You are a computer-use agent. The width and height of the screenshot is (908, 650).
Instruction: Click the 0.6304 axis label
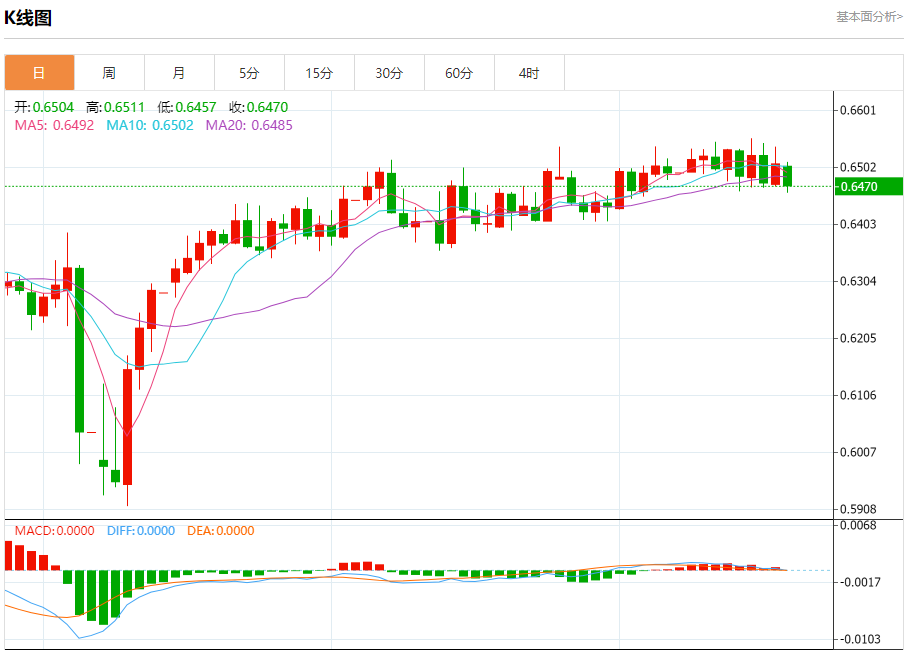click(x=858, y=282)
